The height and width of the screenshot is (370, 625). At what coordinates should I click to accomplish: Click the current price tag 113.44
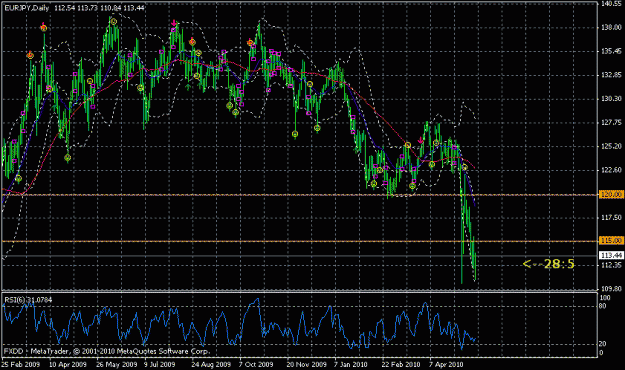(611, 255)
